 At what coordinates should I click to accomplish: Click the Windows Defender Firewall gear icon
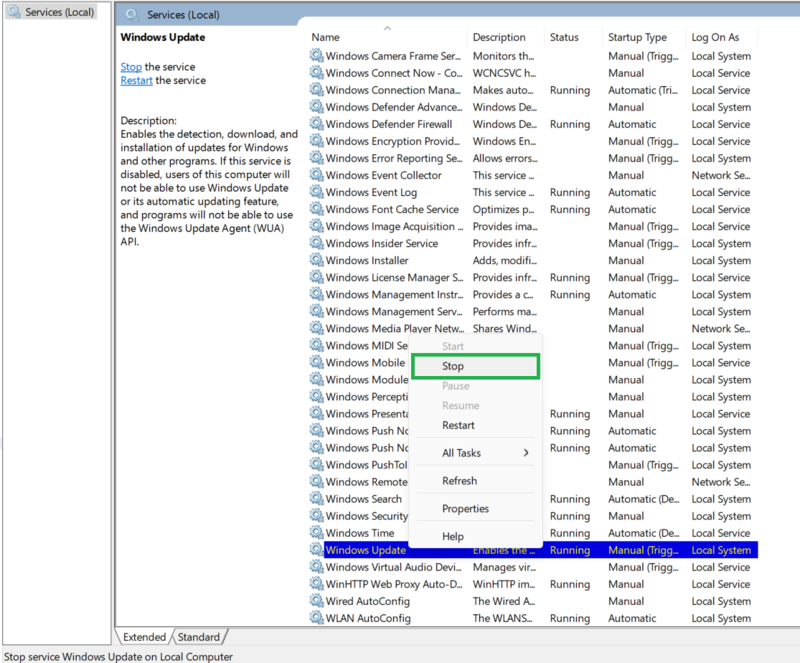[317, 125]
